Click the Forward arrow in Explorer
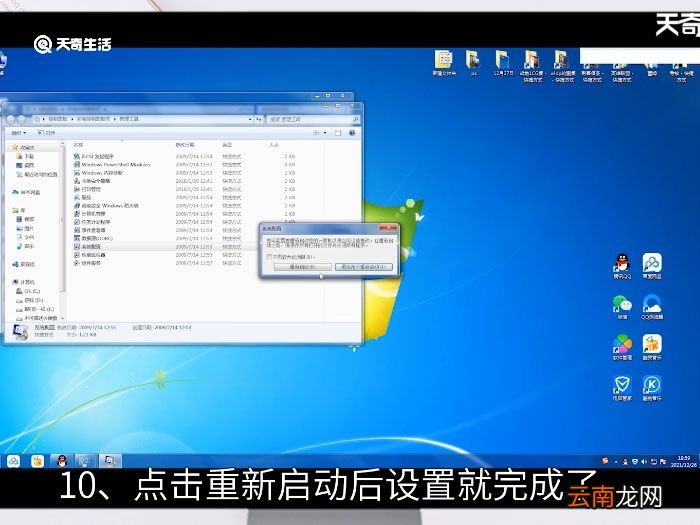Screen dimensions: 700x525 click(x=21, y=120)
